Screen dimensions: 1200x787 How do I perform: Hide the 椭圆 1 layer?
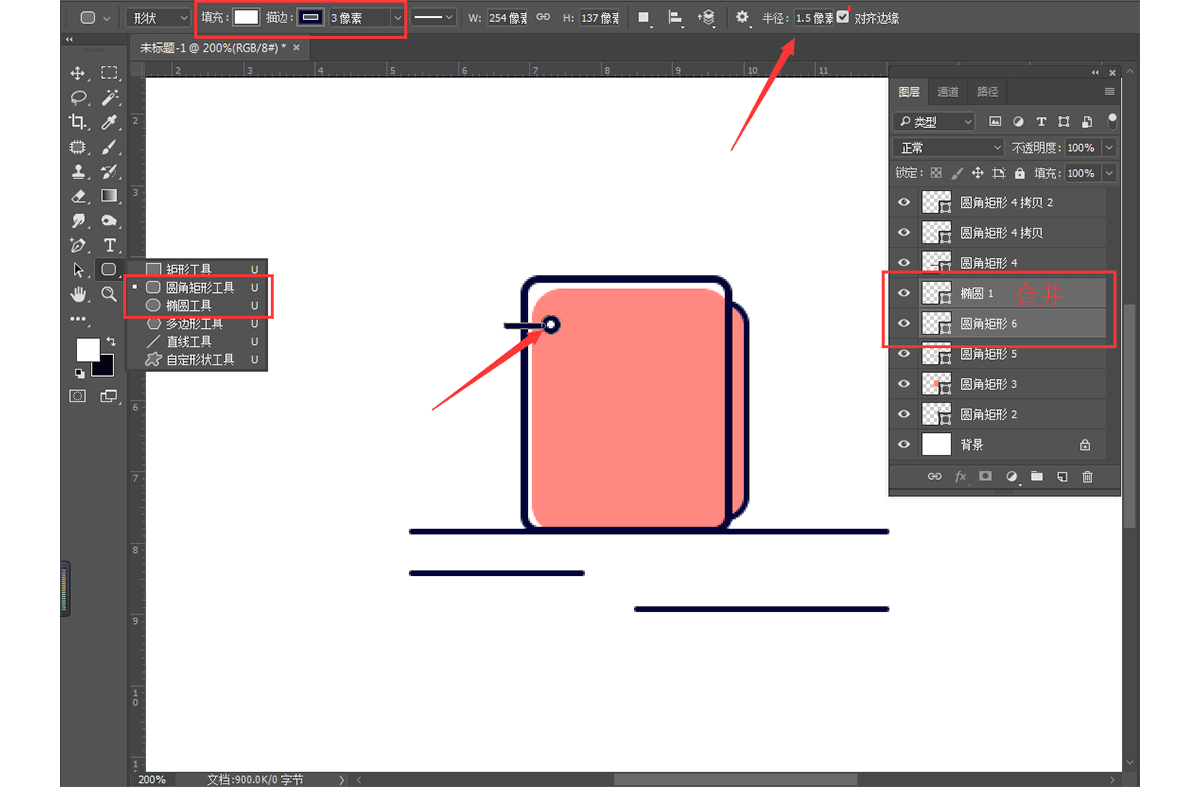(x=904, y=293)
